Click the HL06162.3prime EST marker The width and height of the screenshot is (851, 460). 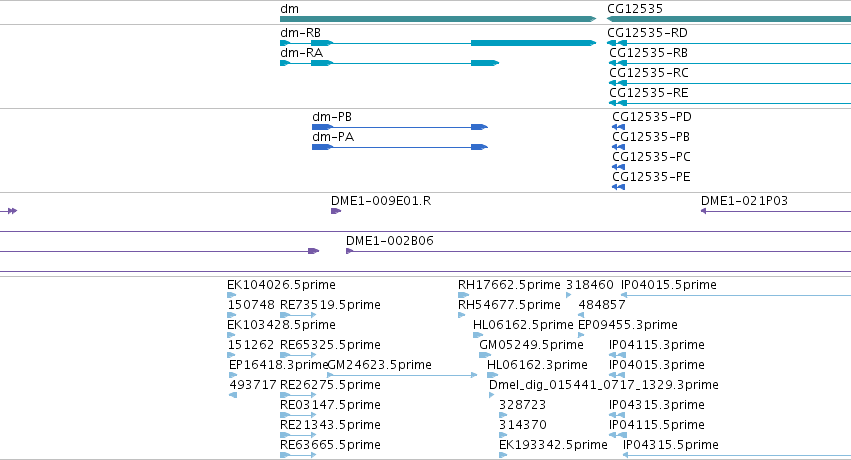coord(492,375)
